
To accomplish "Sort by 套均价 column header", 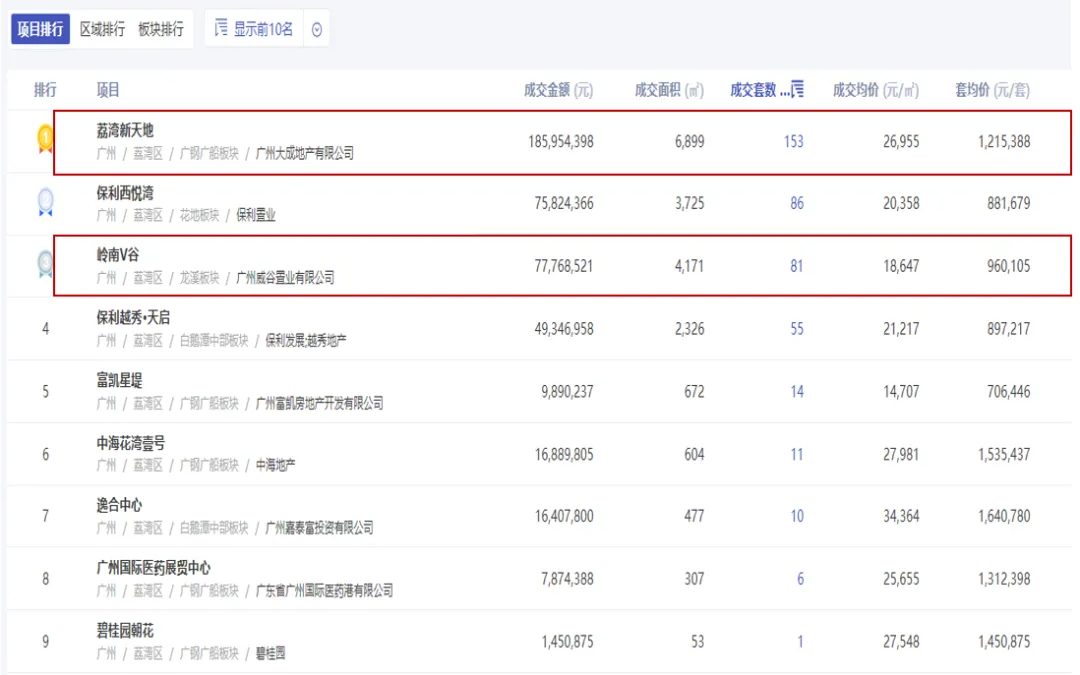I will pyautogui.click(x=991, y=90).
